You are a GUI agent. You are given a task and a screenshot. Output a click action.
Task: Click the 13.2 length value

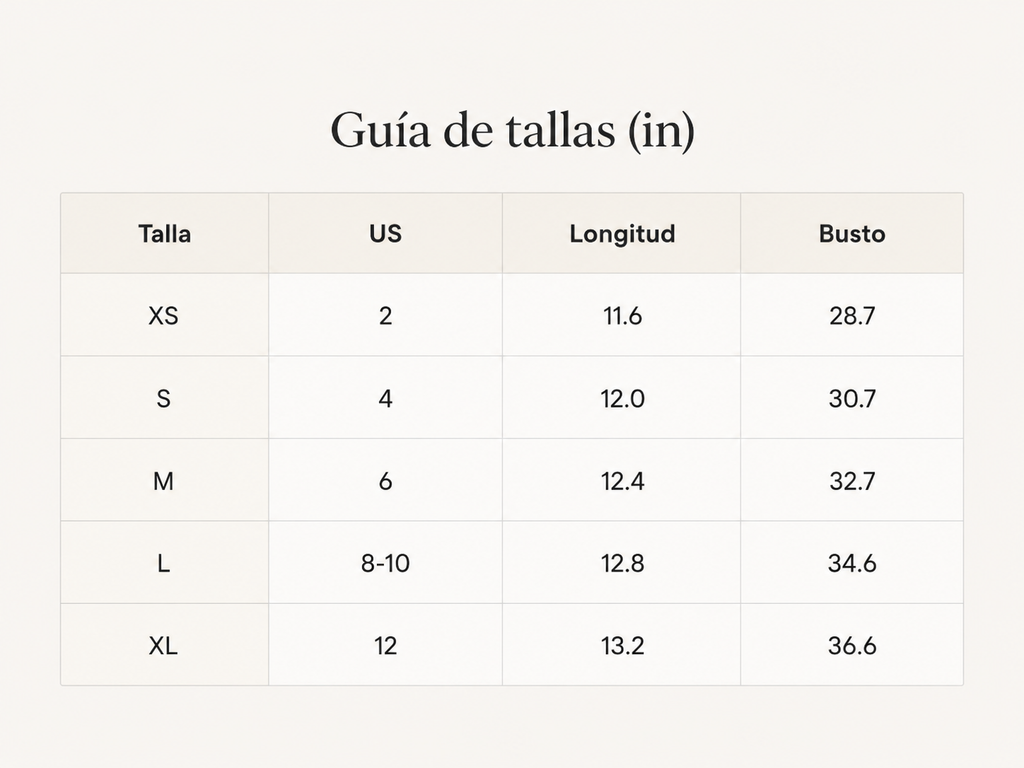[x=622, y=646]
